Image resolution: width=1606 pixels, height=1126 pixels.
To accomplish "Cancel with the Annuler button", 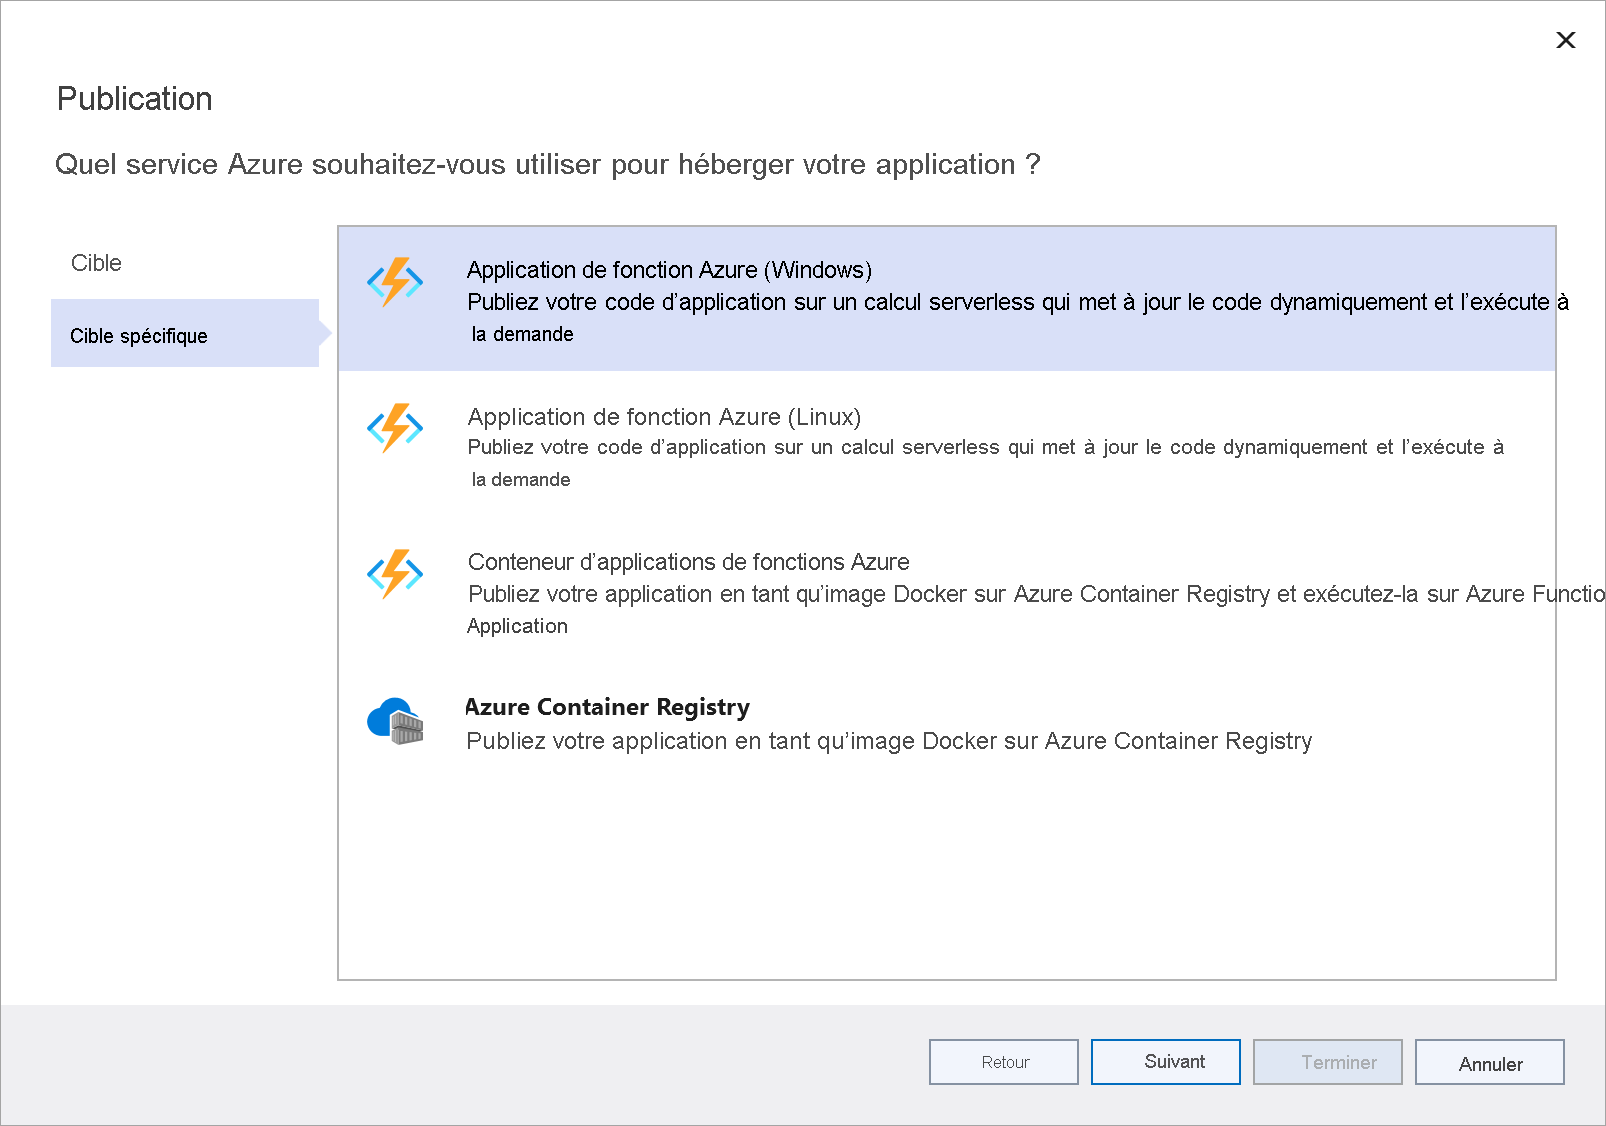I will pos(1490,1062).
